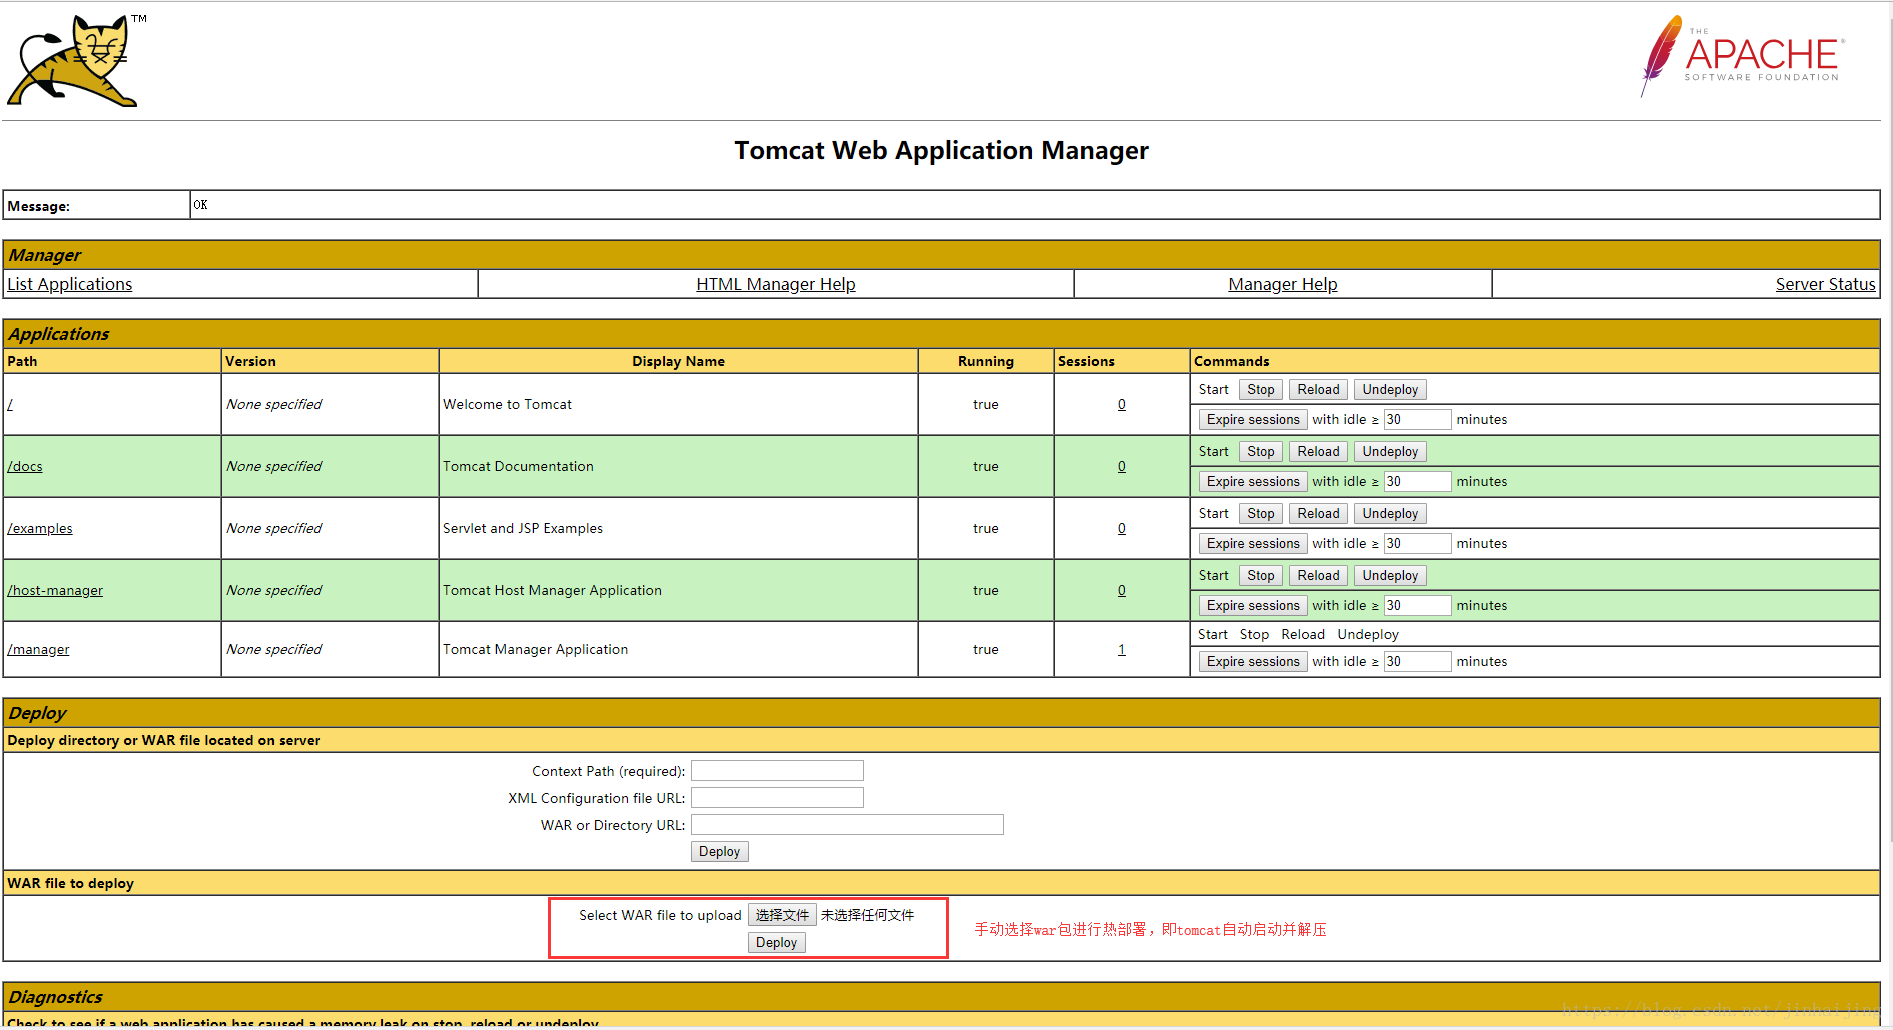Image resolution: width=1893 pixels, height=1030 pixels.
Task: Focus the XML Configuration file URL field
Action: pos(777,798)
